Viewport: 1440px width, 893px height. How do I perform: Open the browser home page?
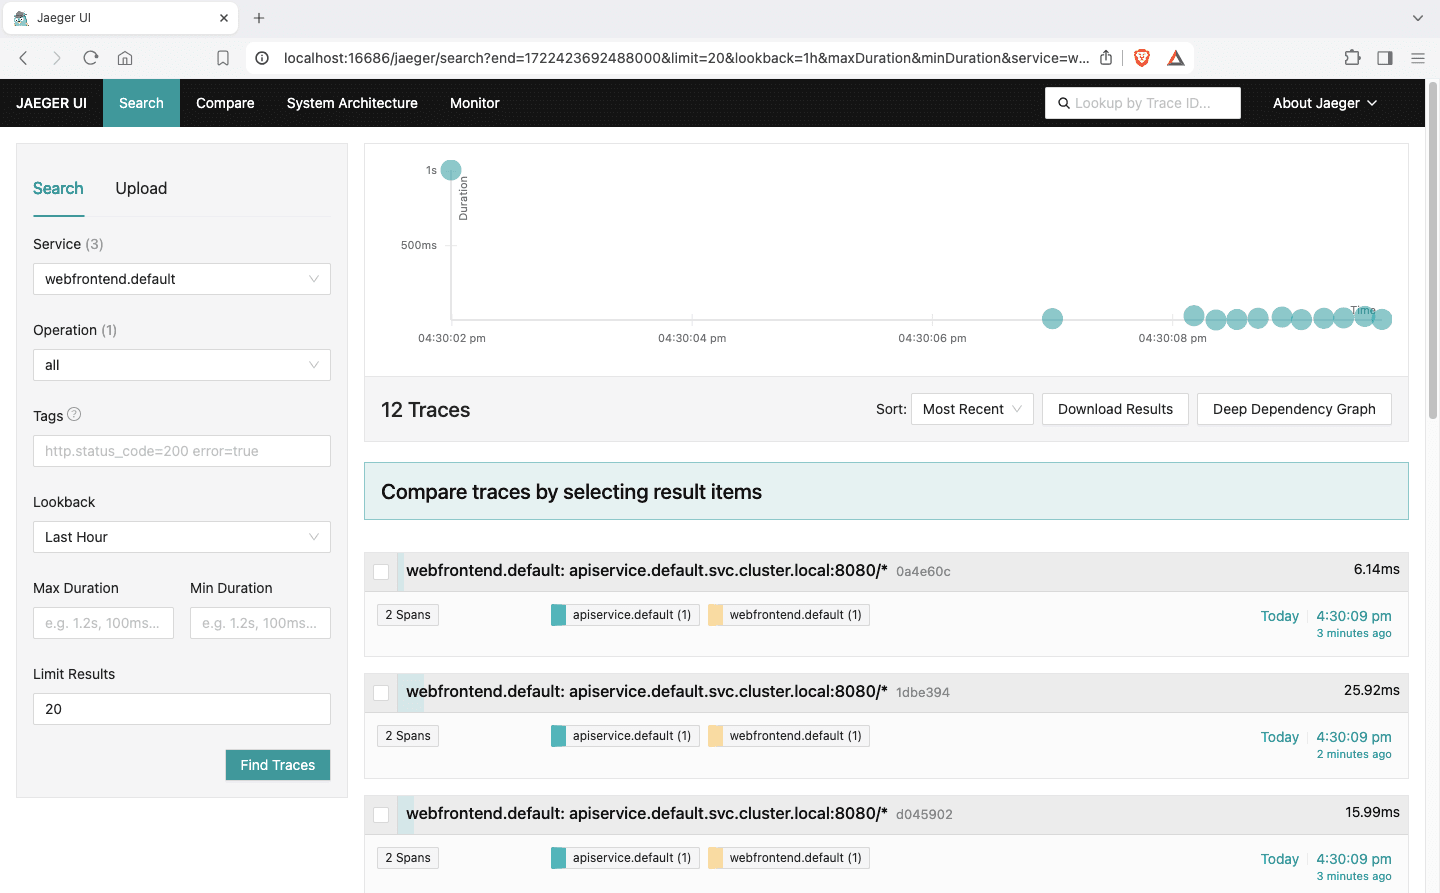point(125,58)
